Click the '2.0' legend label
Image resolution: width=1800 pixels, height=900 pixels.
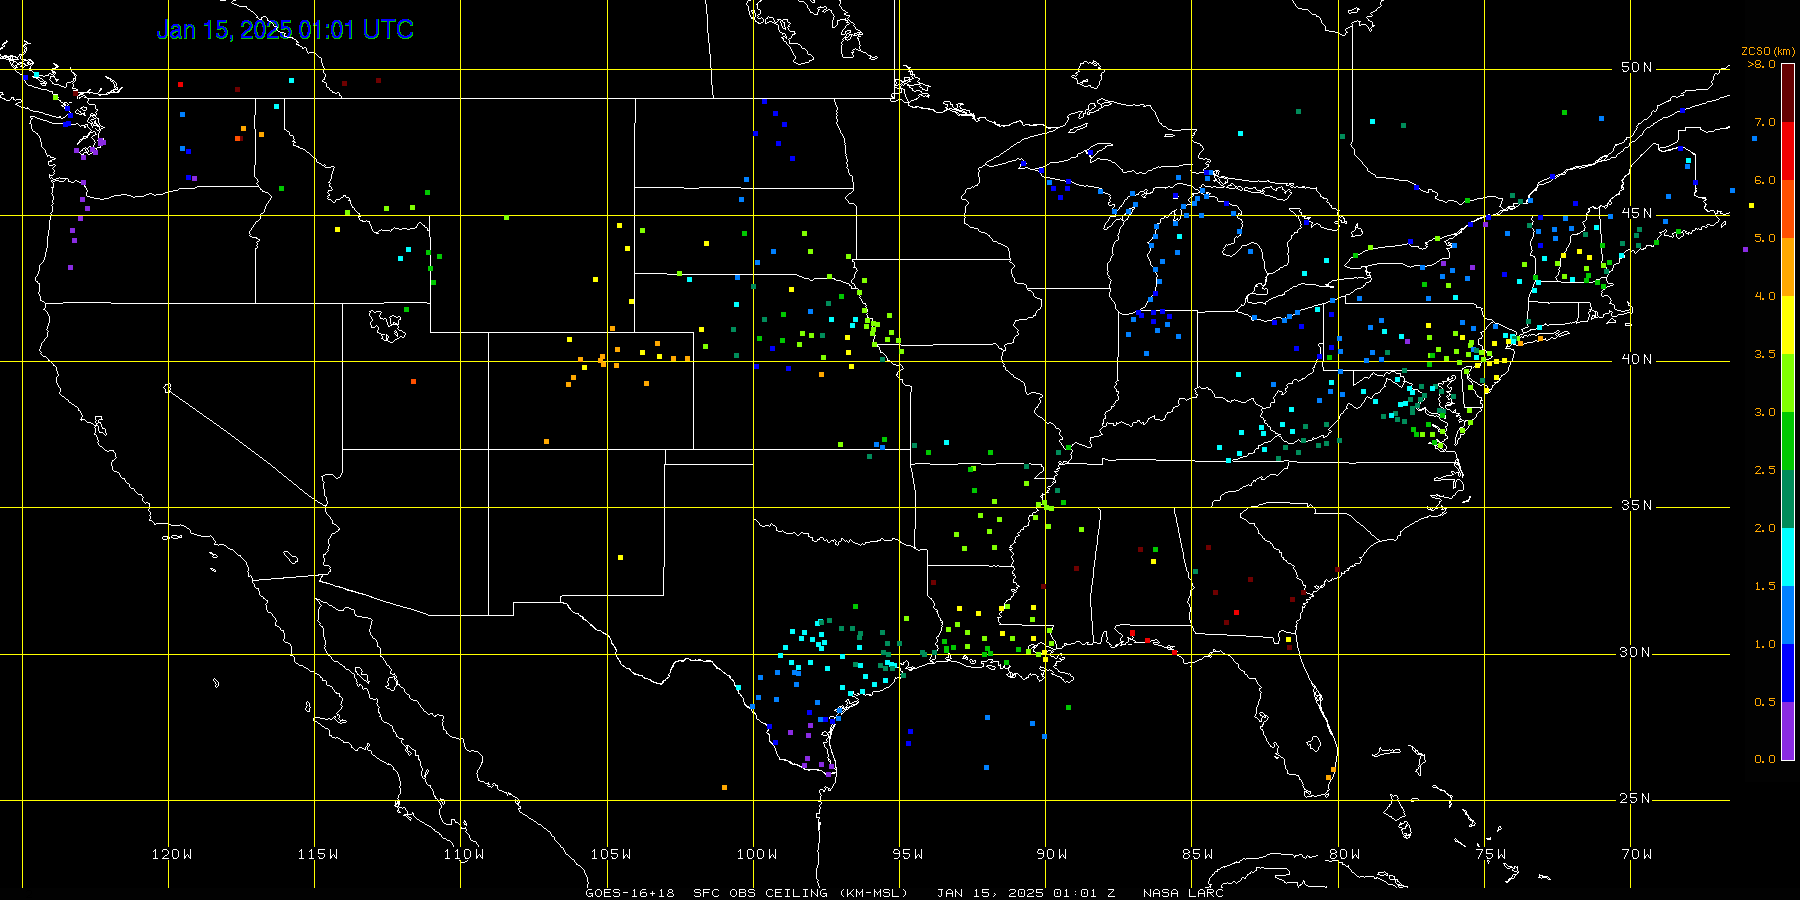(1765, 528)
